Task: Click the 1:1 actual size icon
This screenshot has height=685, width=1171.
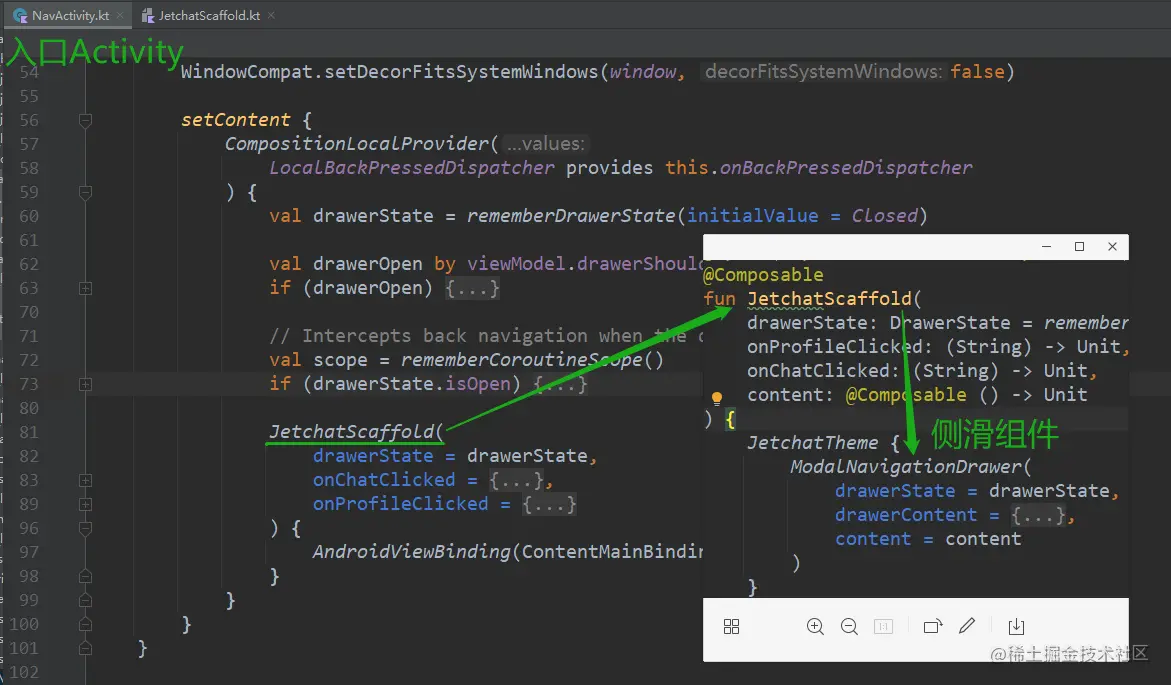Action: 883,627
